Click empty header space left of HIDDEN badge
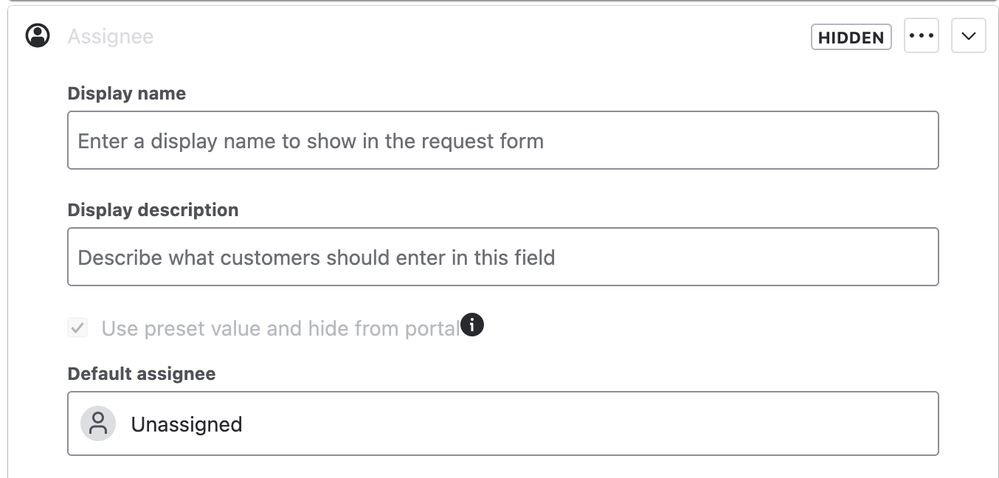The image size is (999, 478). tap(478, 36)
